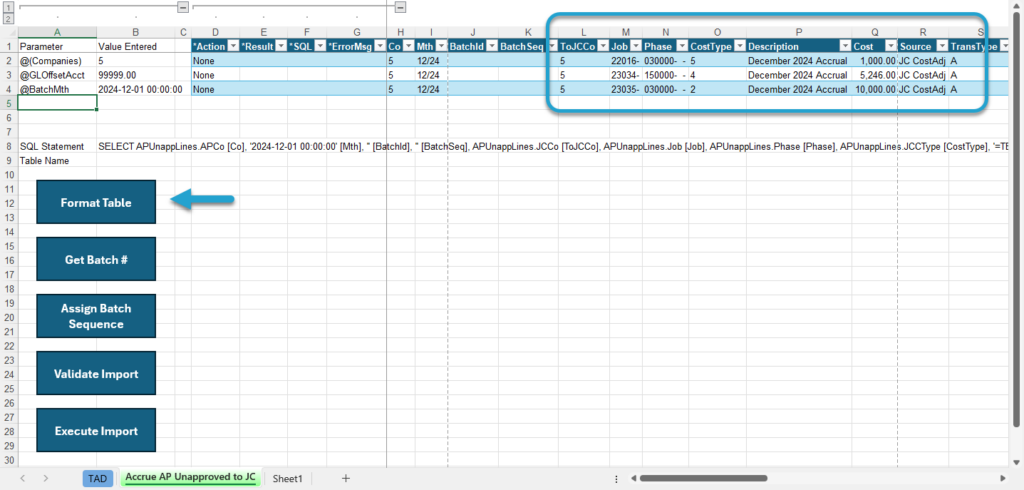Click Assign Batch Sequence button
The image size is (1024, 490).
point(96,316)
